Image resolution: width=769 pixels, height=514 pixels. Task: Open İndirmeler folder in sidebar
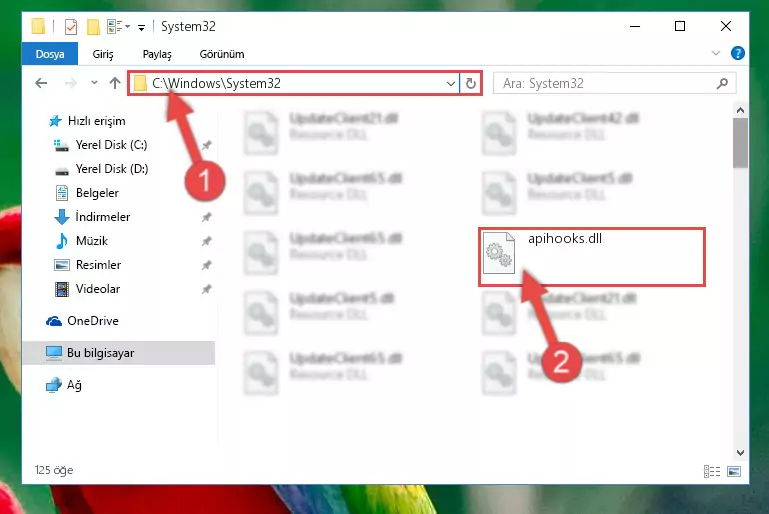point(92,217)
